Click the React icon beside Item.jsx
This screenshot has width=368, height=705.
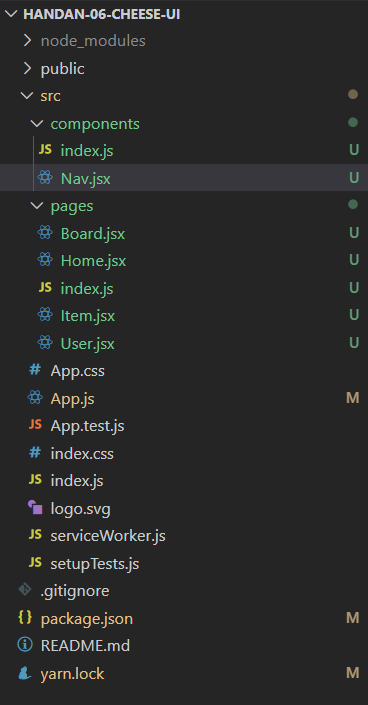pyautogui.click(x=45, y=315)
